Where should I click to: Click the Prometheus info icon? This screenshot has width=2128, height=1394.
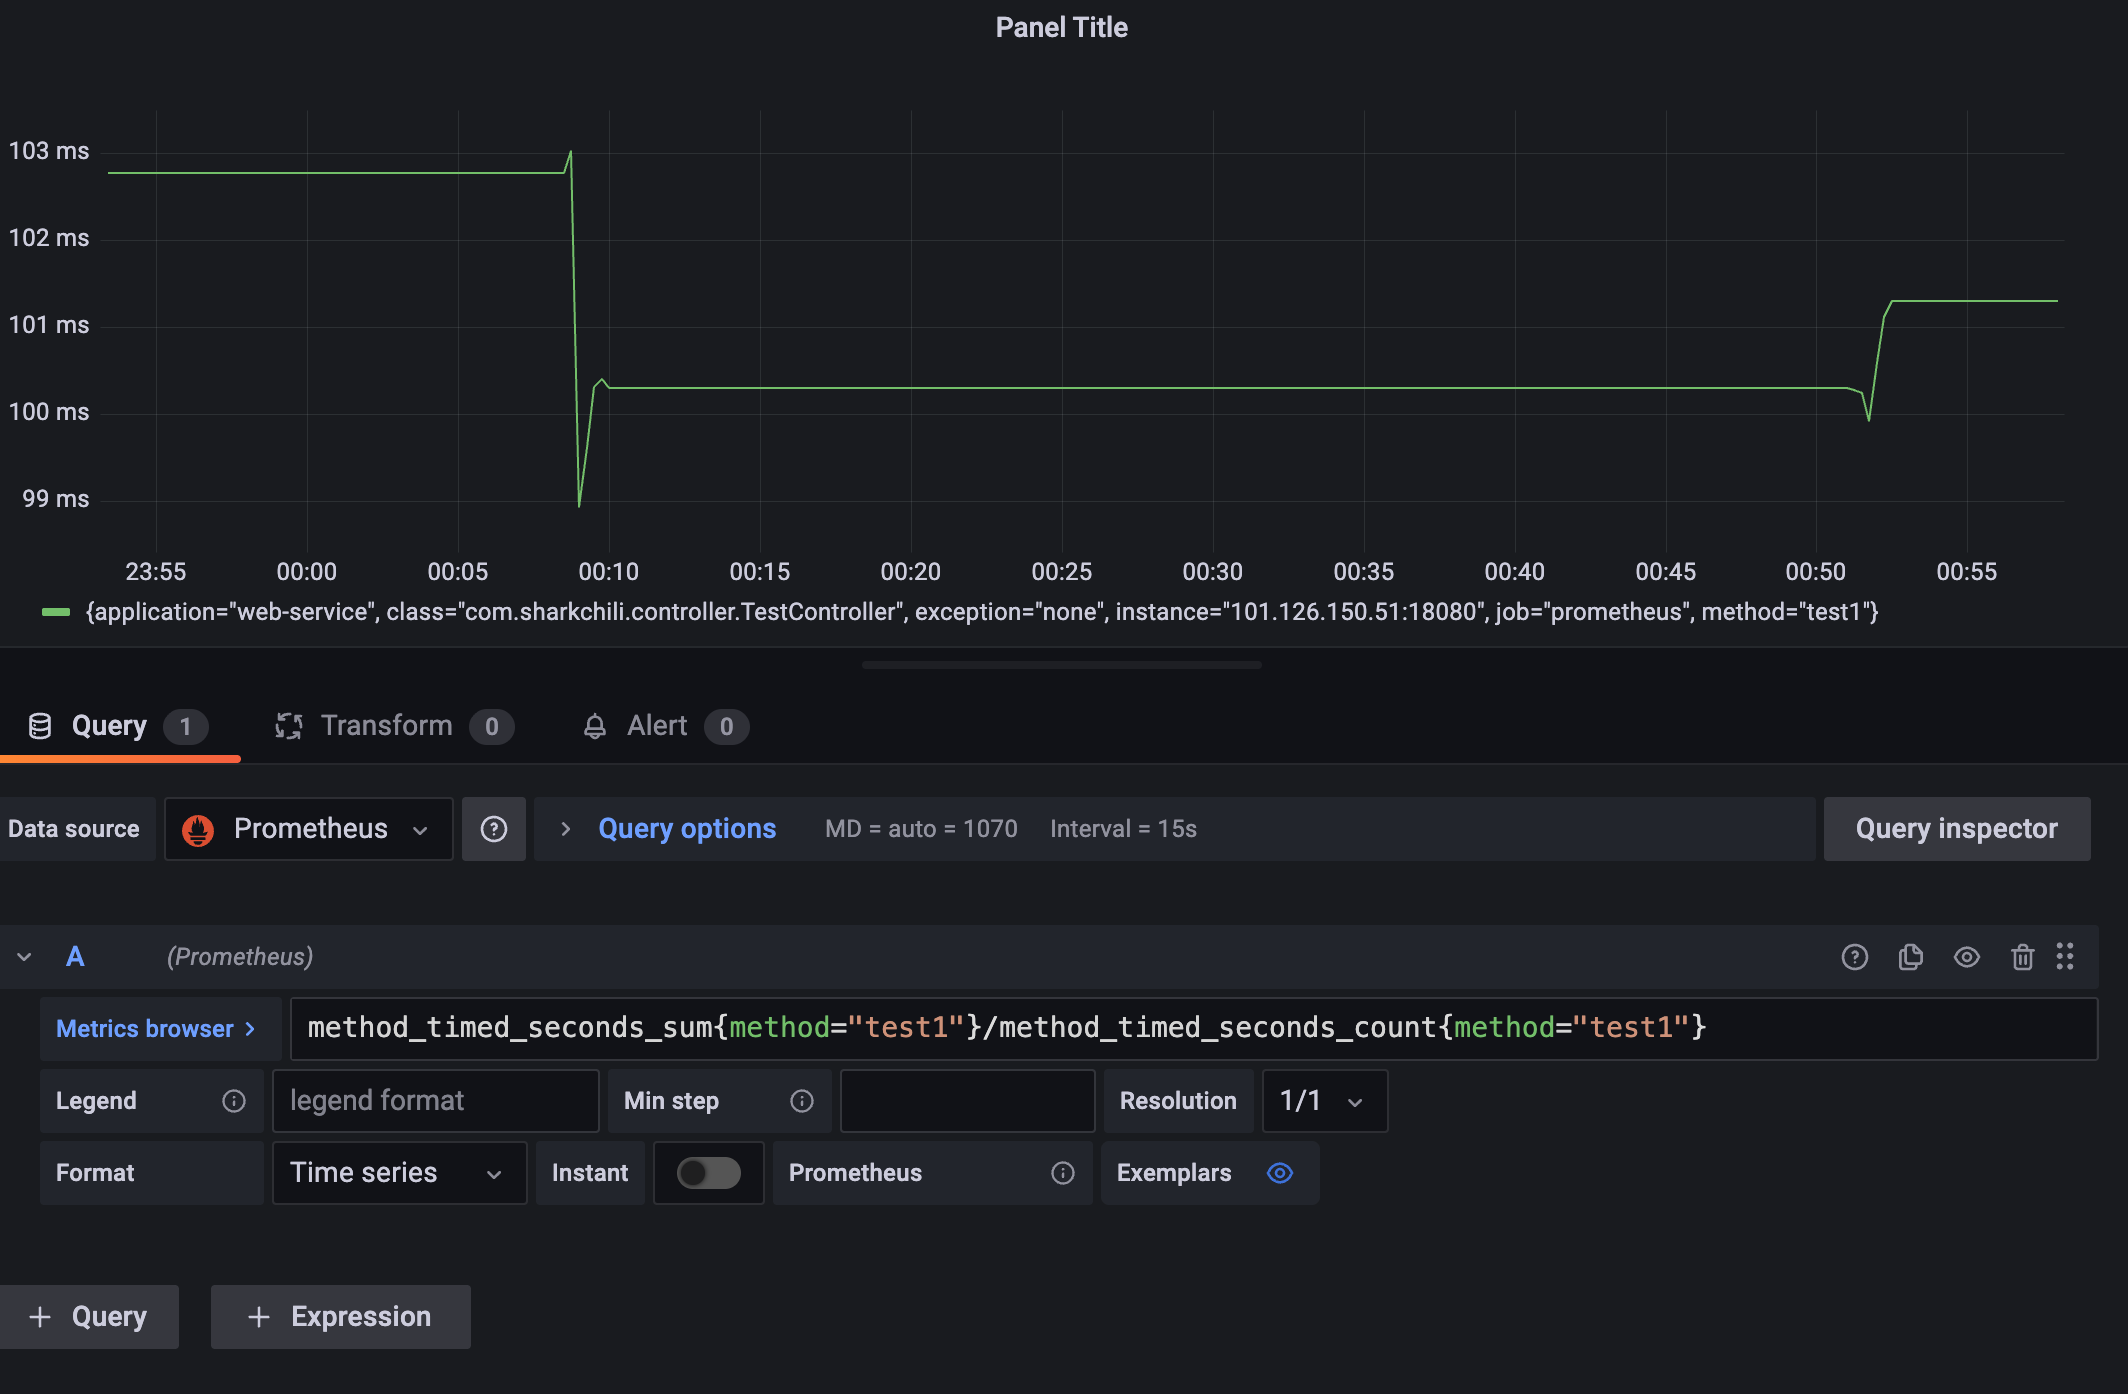pos(1063,1173)
